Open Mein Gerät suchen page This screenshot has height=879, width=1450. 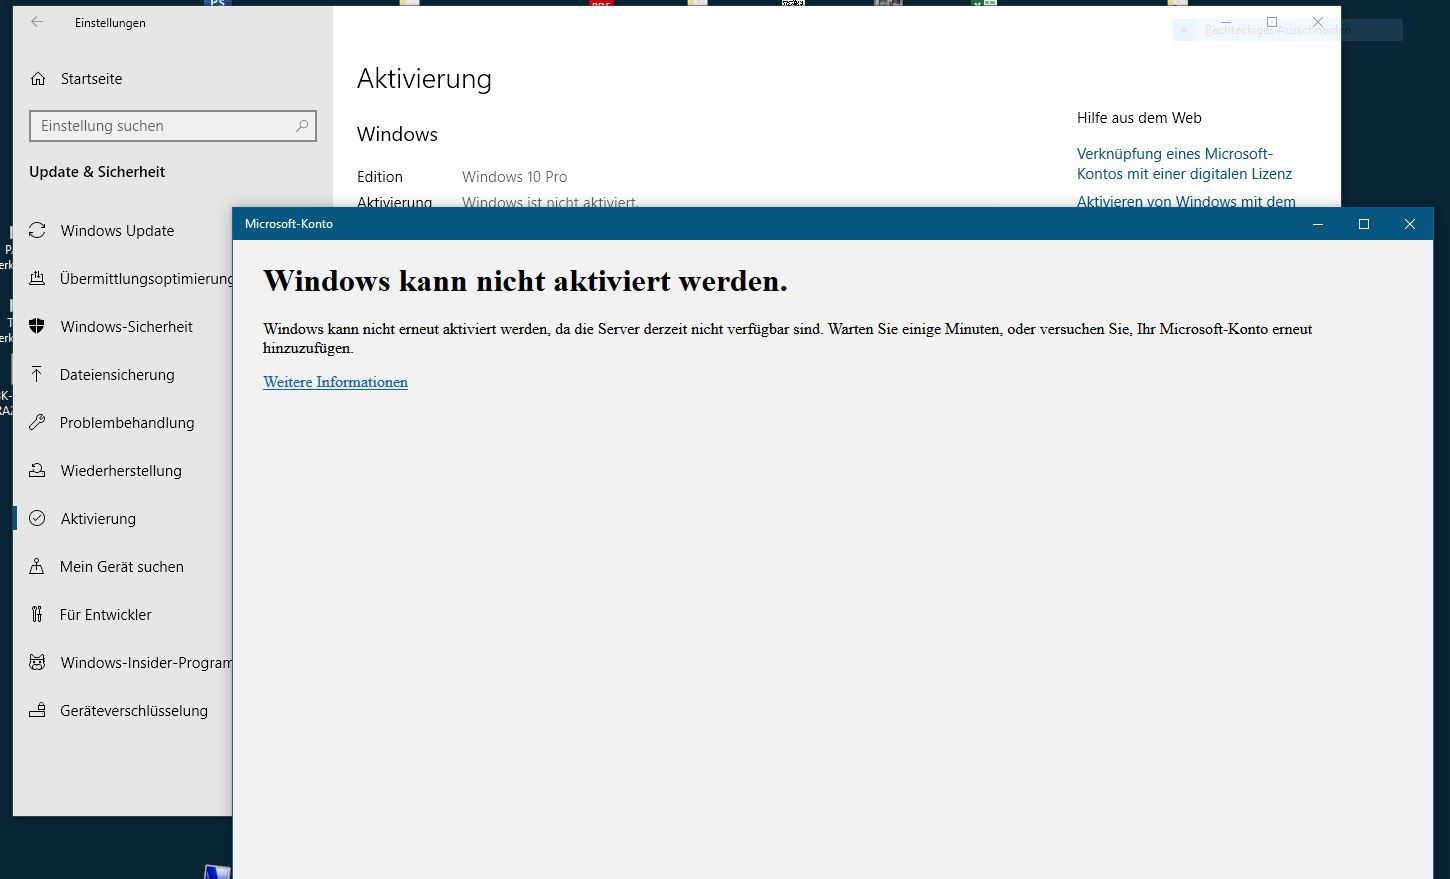click(121, 567)
